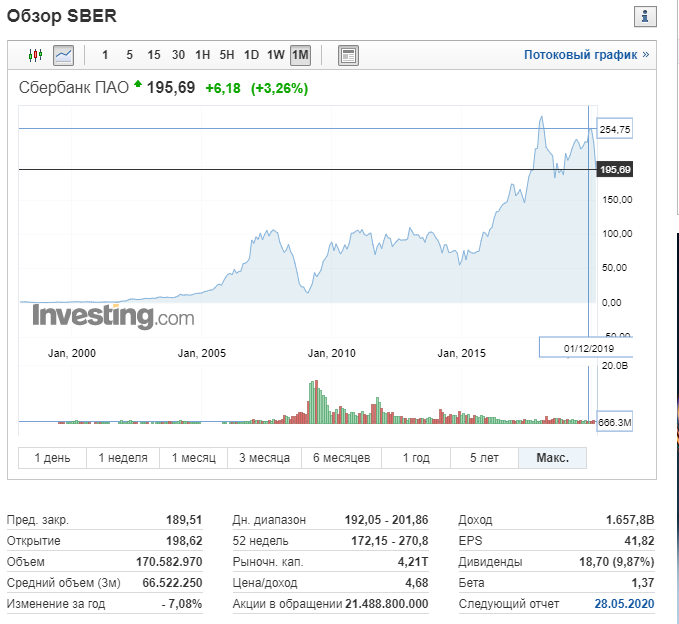Select the Макс. range tab
Image resolution: width=679 pixels, height=624 pixels.
tap(553, 458)
